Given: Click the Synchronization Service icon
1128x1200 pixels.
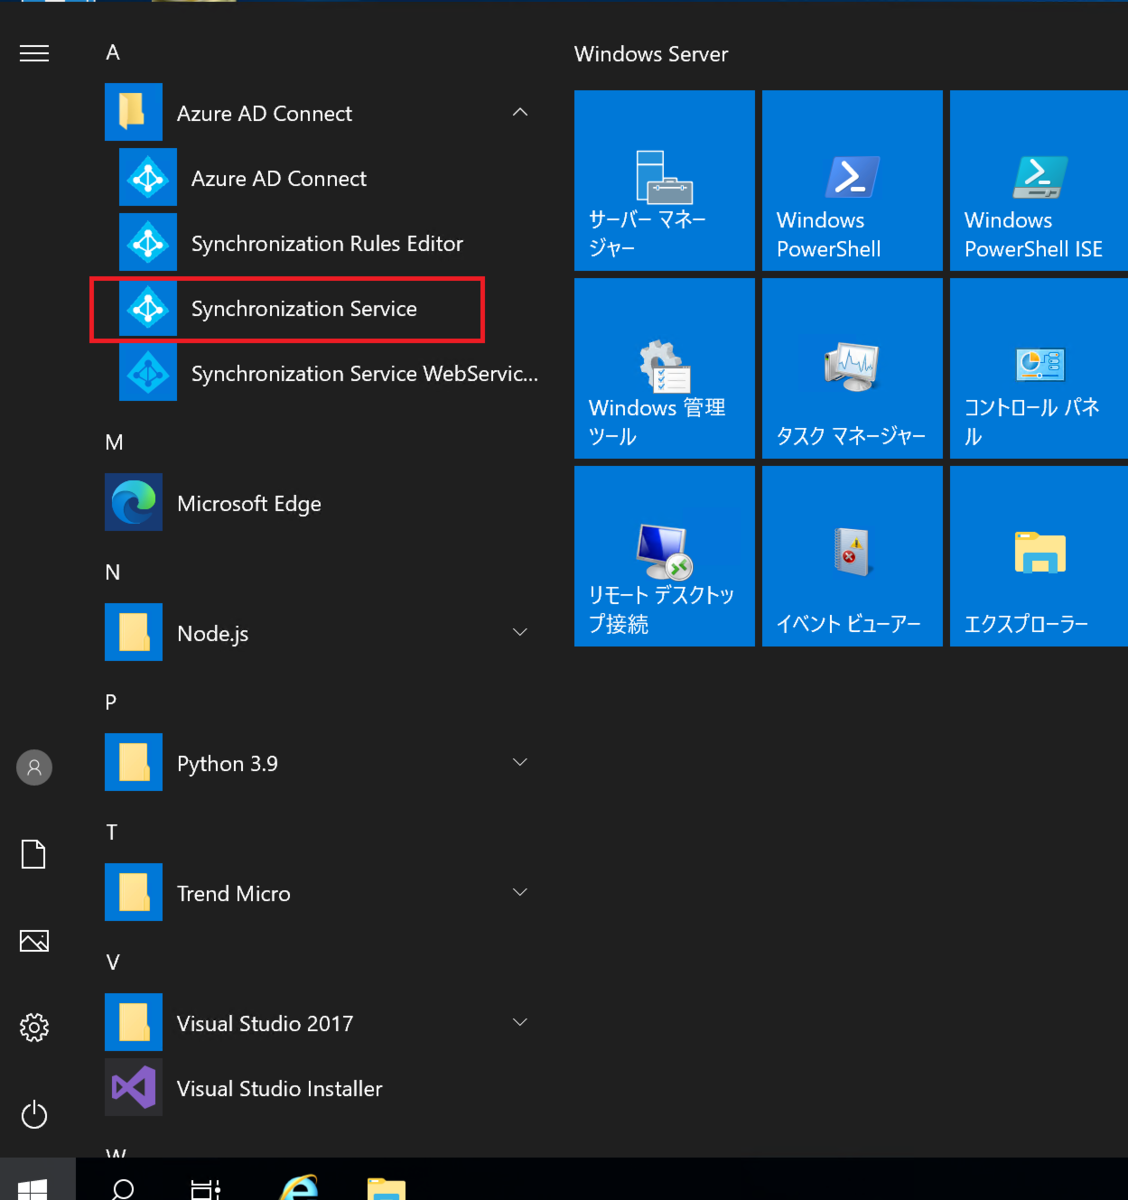Looking at the screenshot, I should pyautogui.click(x=148, y=308).
